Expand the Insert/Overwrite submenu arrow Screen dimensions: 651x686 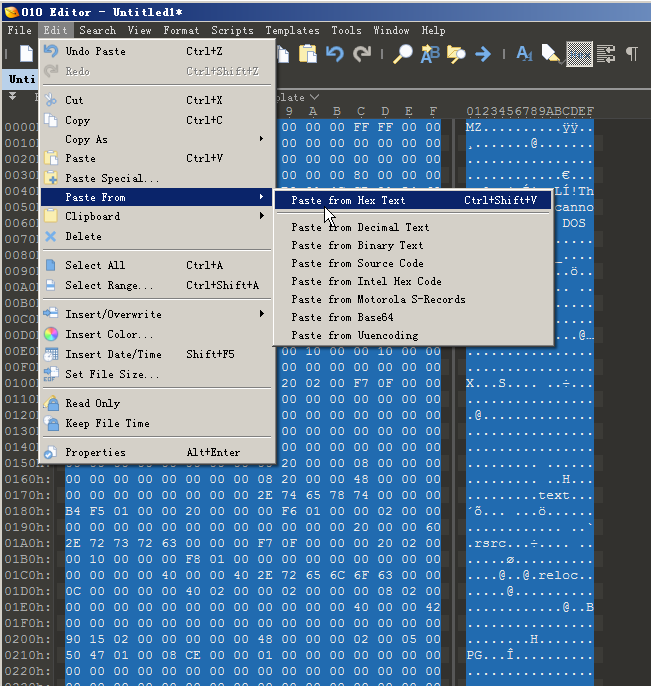pyautogui.click(x=262, y=314)
